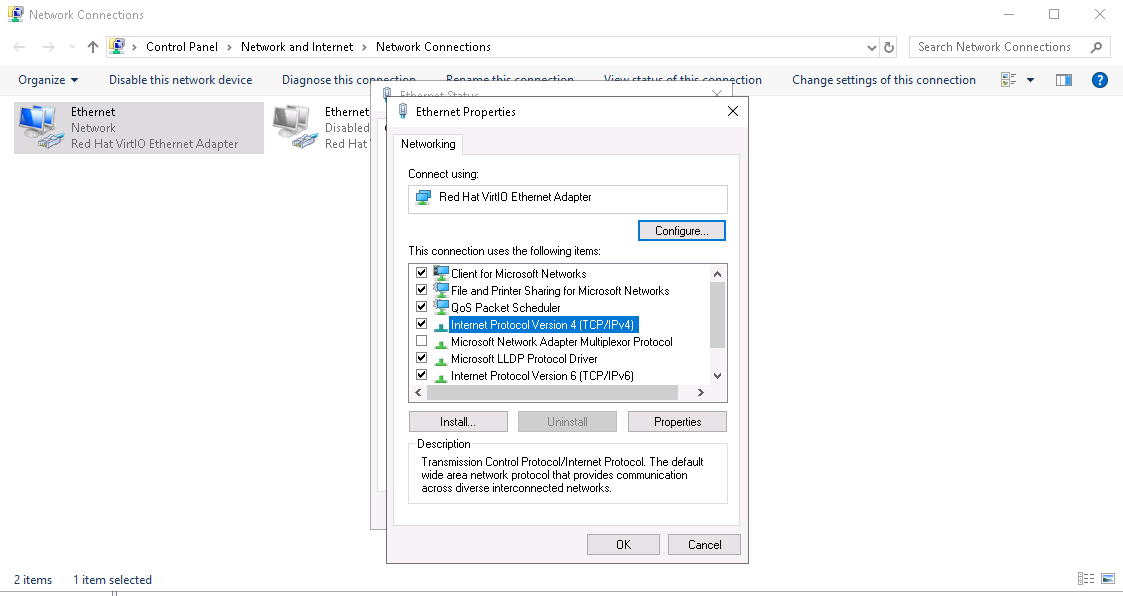
Task: Open address bar history dropdown
Action: coord(872,47)
